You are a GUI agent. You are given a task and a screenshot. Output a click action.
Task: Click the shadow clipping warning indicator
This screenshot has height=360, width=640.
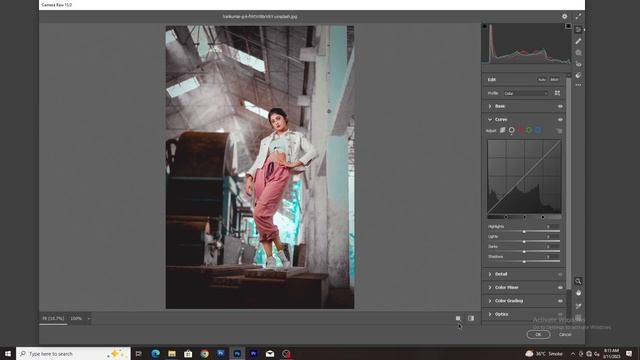click(485, 26)
